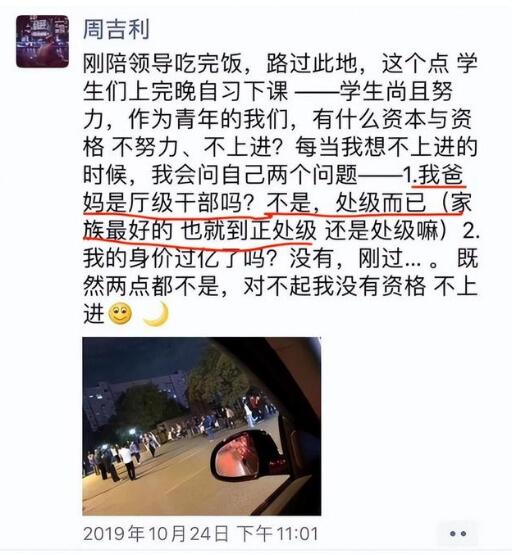The width and height of the screenshot is (512, 555).
Task: Click the sentence 对不起我没有资格
Action: (x=334, y=286)
